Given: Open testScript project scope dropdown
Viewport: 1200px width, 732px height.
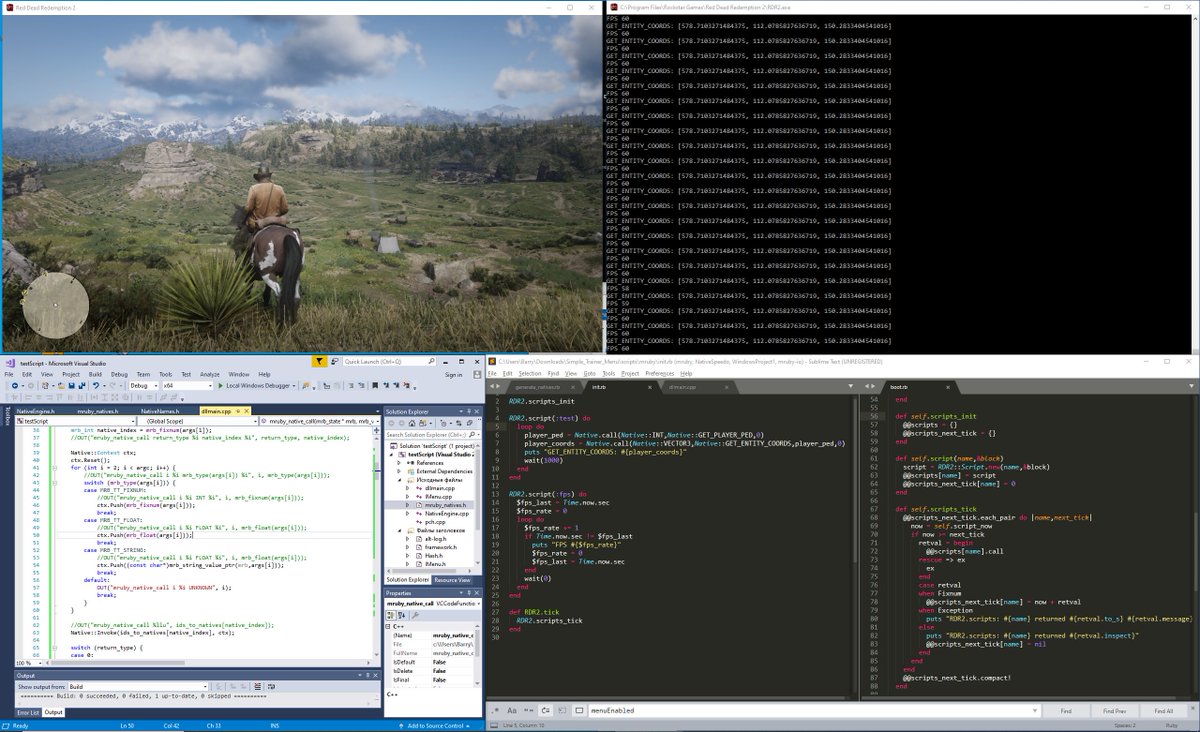Looking at the screenshot, I should click(76, 421).
